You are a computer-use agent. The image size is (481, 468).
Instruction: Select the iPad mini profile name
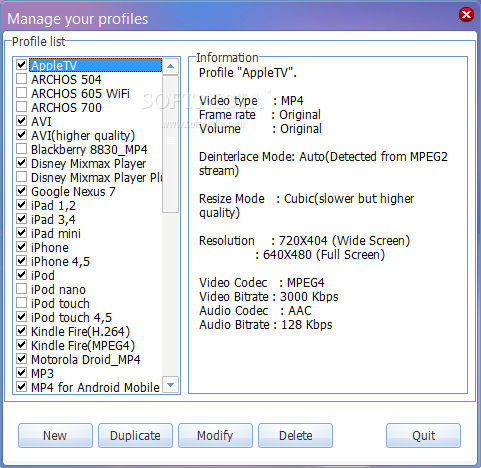pos(56,234)
